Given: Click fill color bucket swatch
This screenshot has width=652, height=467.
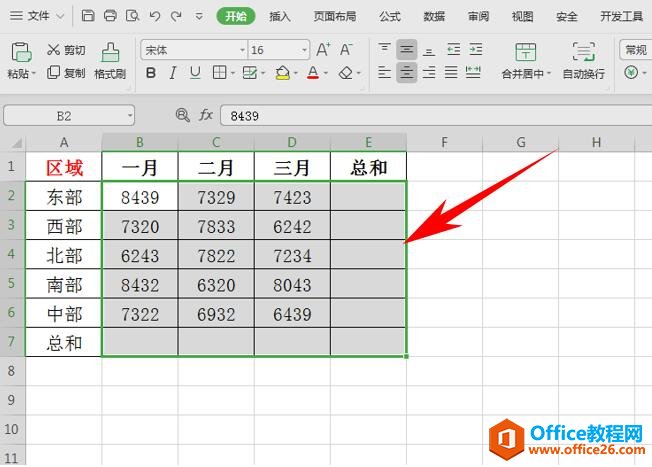Looking at the screenshot, I should [283, 73].
